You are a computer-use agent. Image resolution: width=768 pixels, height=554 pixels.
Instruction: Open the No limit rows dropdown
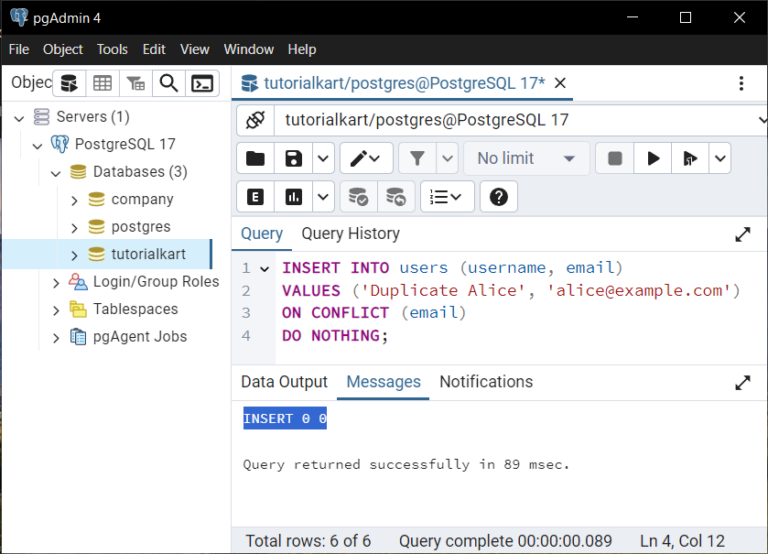point(526,158)
